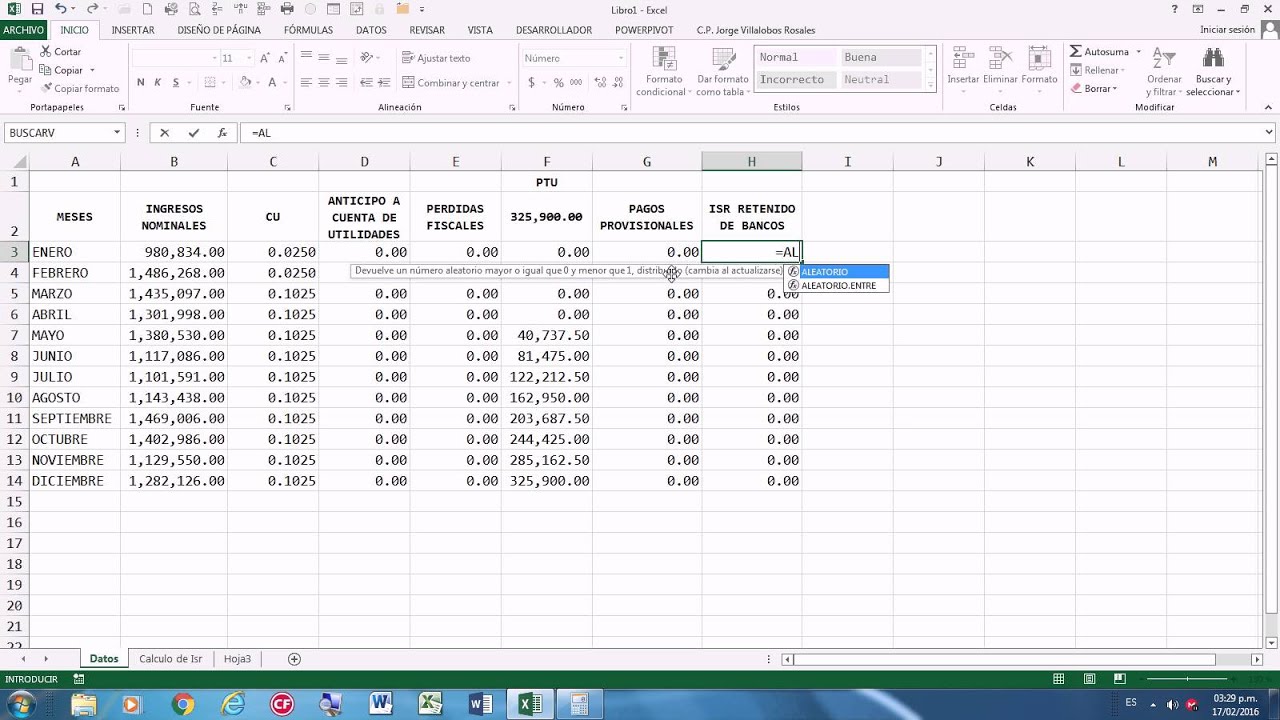Viewport: 1280px width, 720px height.
Task: Confirm formula entry with the checkmark
Action: (193, 132)
